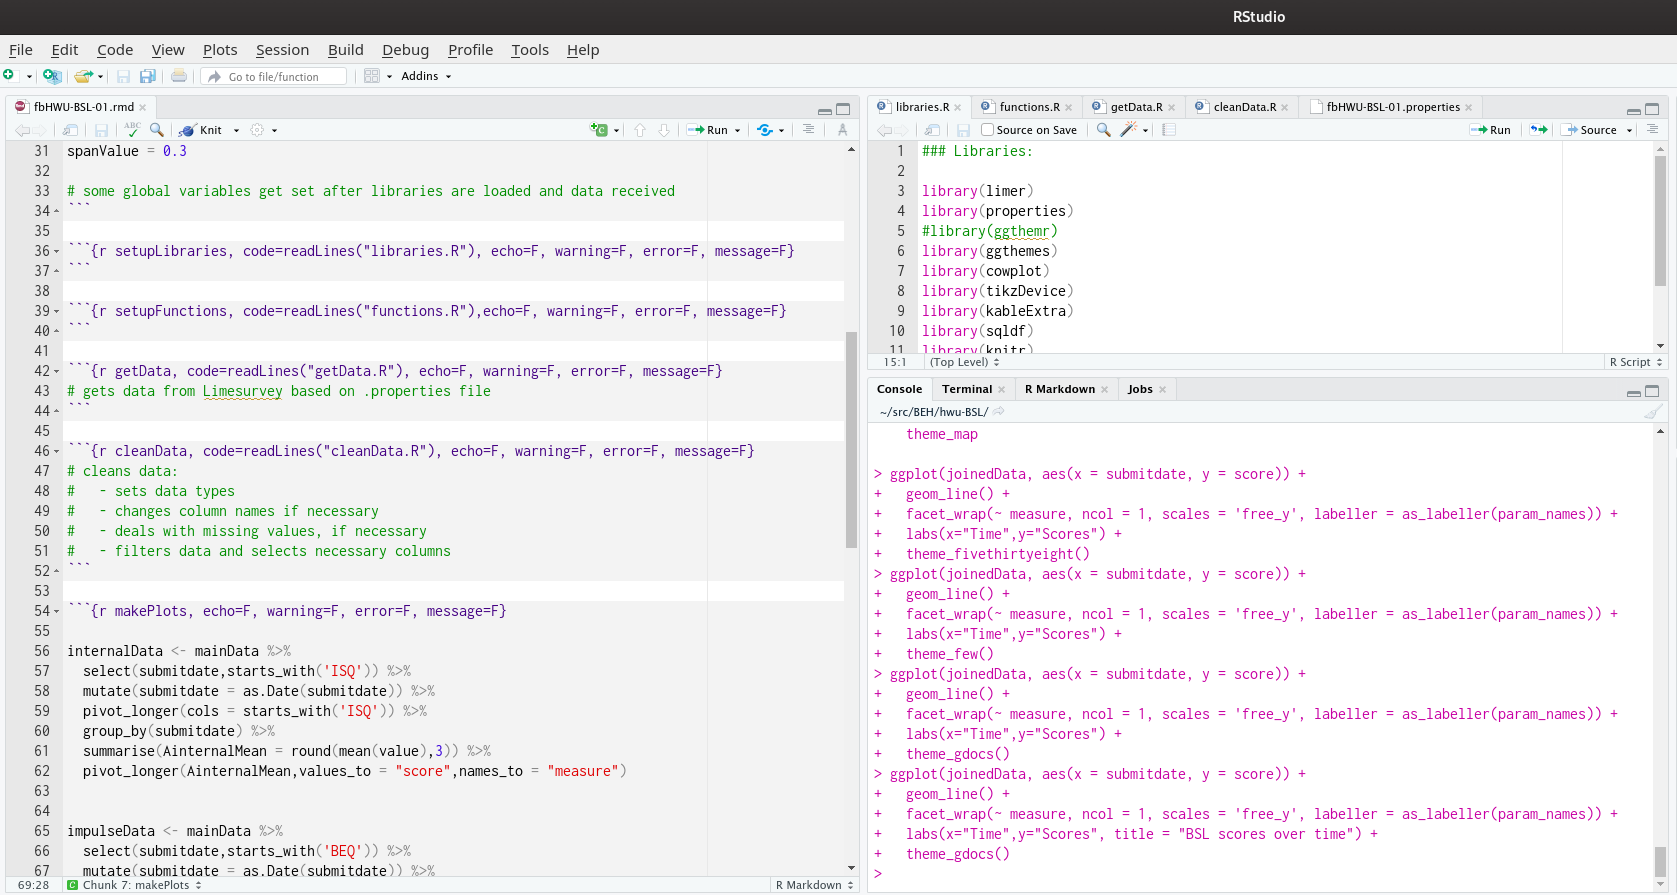The height and width of the screenshot is (895, 1677).
Task: Collapse the setupLibraries chunk at line 36
Action: (x=56, y=251)
